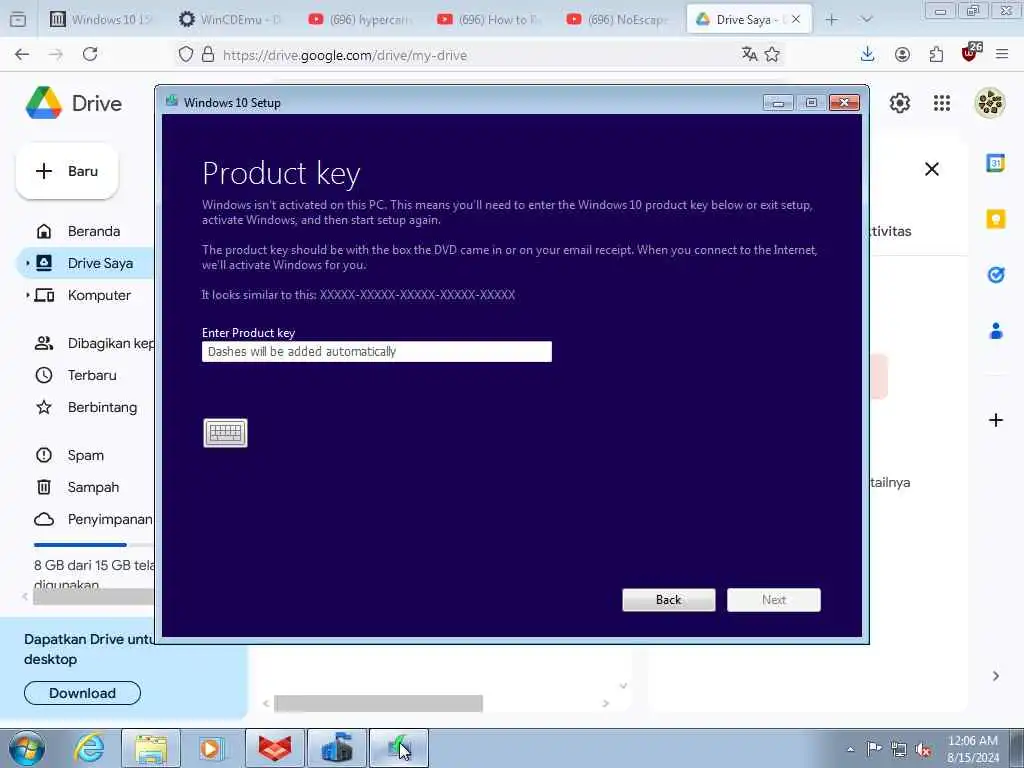The width and height of the screenshot is (1024, 768).
Task: Open Drive settings gear
Action: pyautogui.click(x=900, y=103)
